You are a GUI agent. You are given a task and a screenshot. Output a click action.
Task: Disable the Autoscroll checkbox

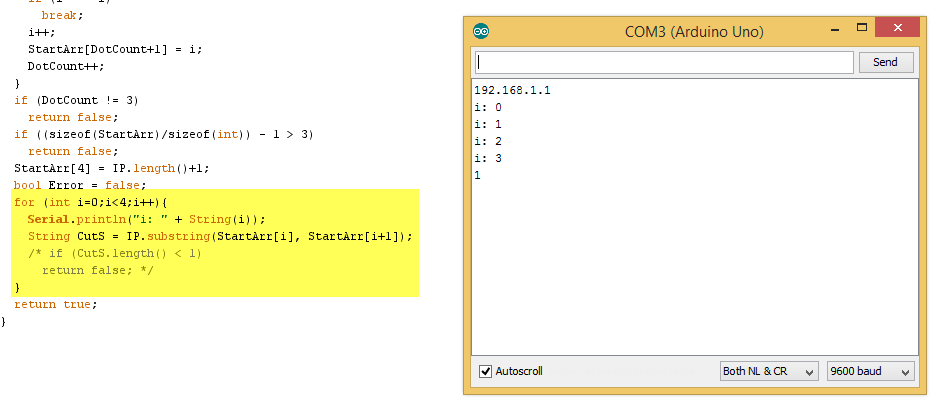486,371
